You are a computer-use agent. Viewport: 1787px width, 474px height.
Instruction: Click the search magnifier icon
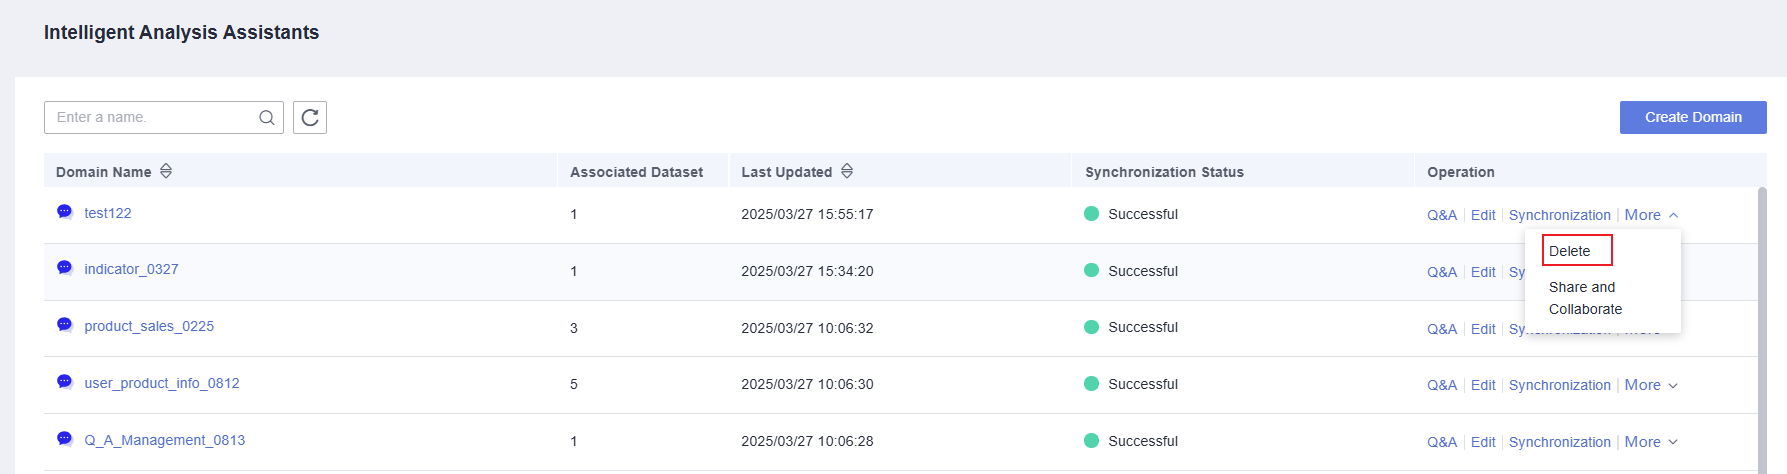266,117
